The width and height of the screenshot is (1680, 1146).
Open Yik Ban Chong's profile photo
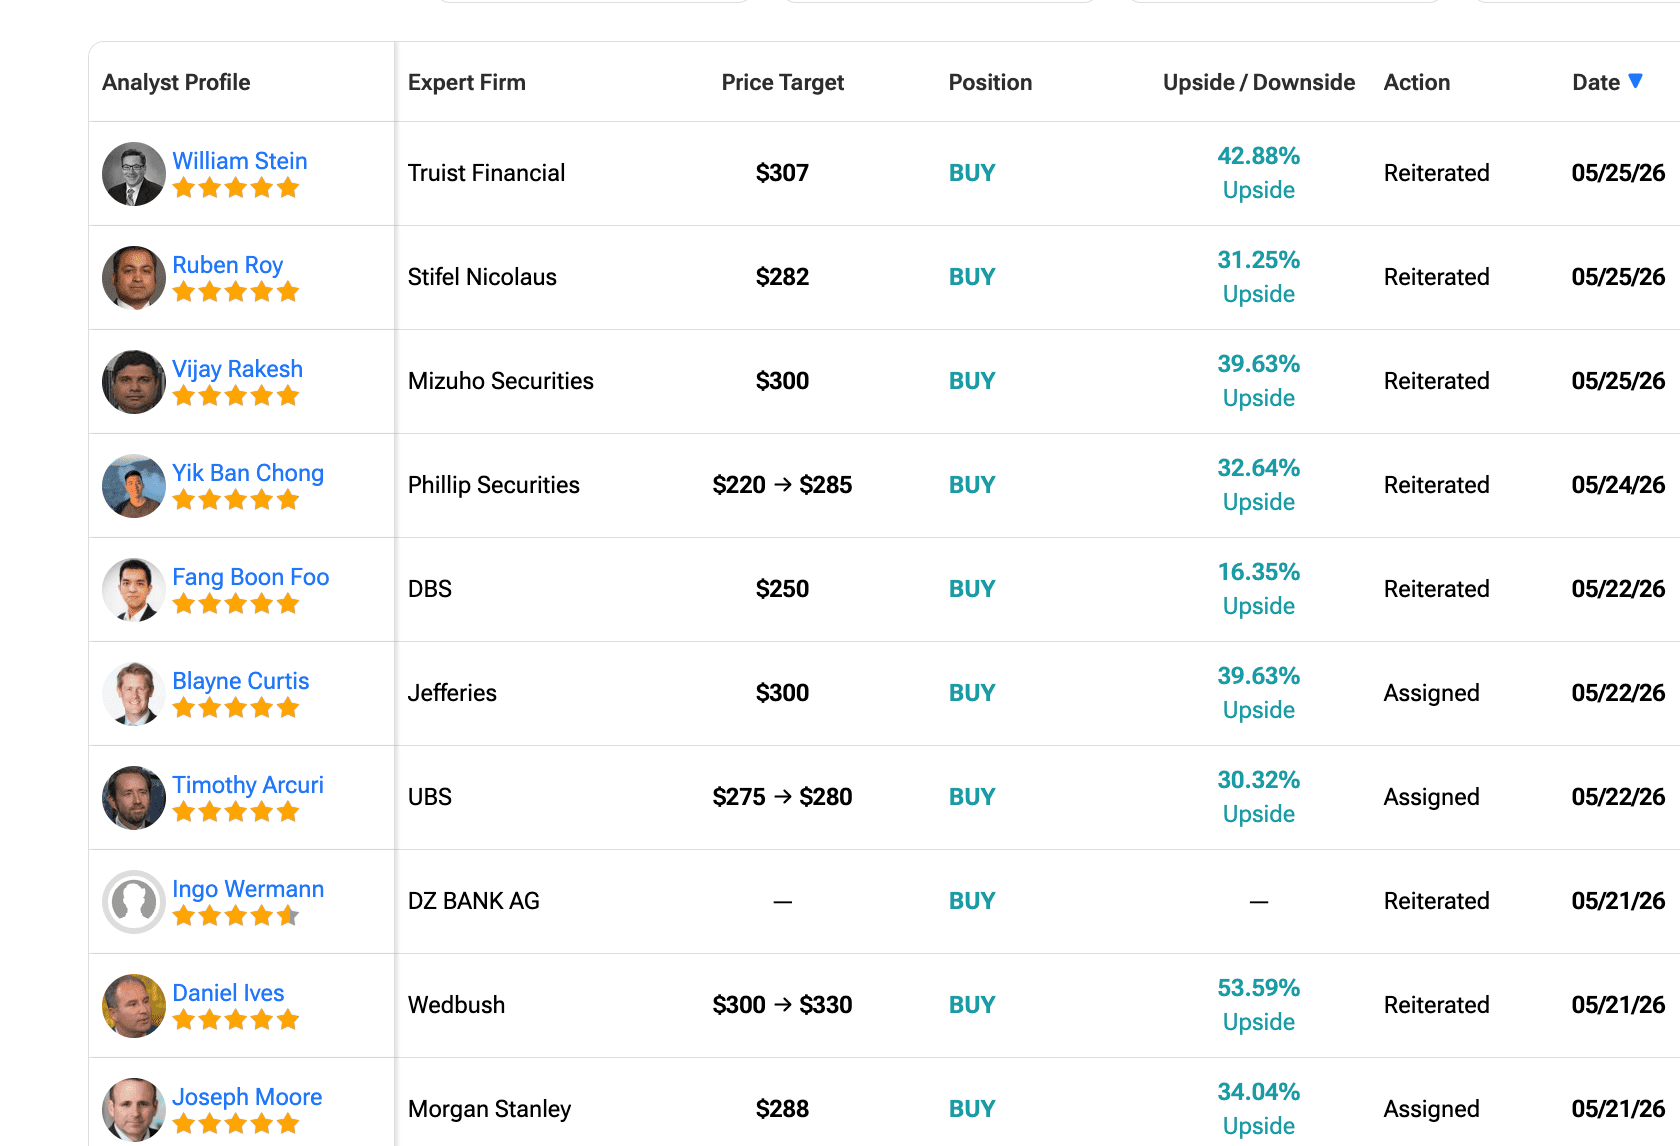click(x=134, y=486)
